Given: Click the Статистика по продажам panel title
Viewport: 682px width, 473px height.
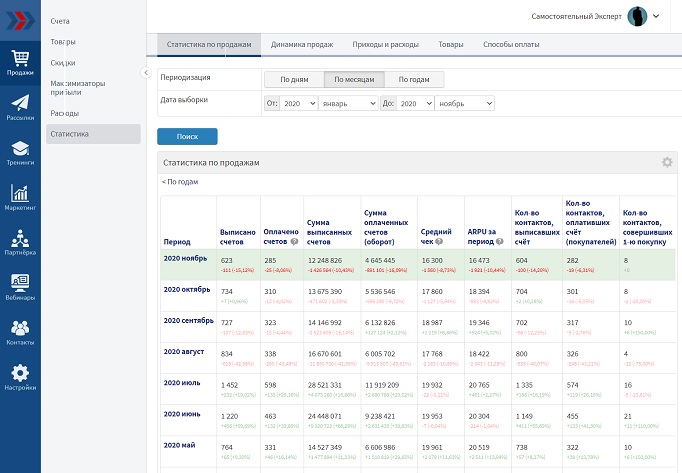Looking at the screenshot, I should (211, 163).
